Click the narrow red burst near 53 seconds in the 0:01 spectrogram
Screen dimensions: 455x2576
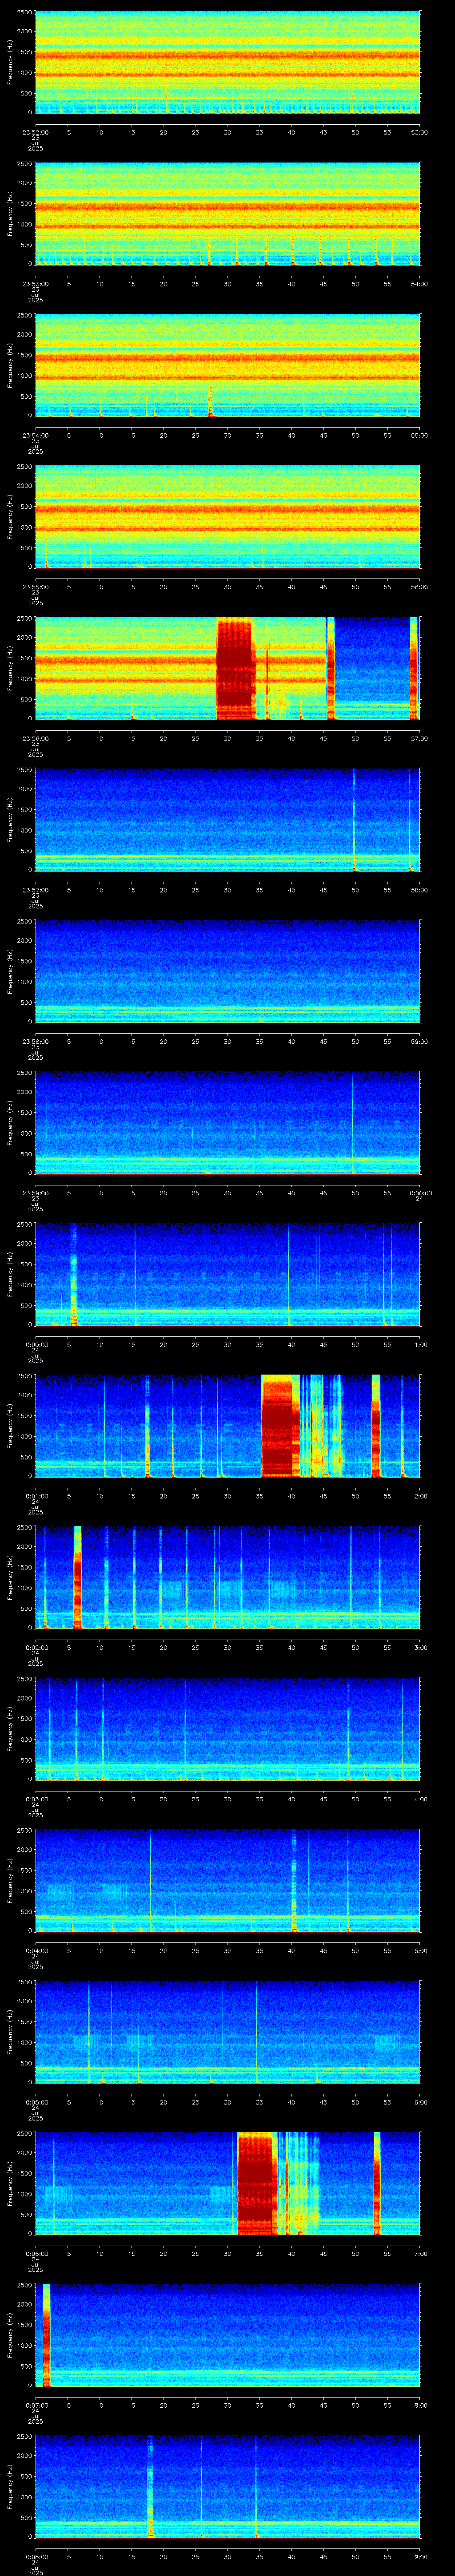376,1426
